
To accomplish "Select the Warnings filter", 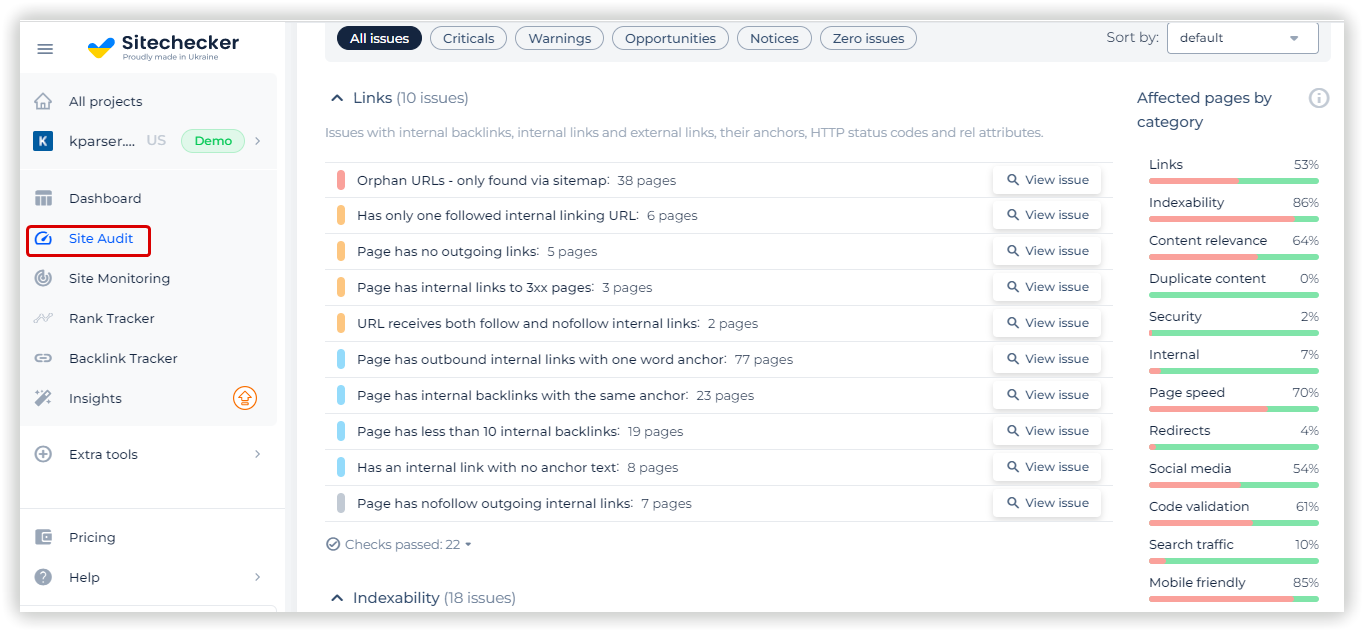I will pos(559,38).
